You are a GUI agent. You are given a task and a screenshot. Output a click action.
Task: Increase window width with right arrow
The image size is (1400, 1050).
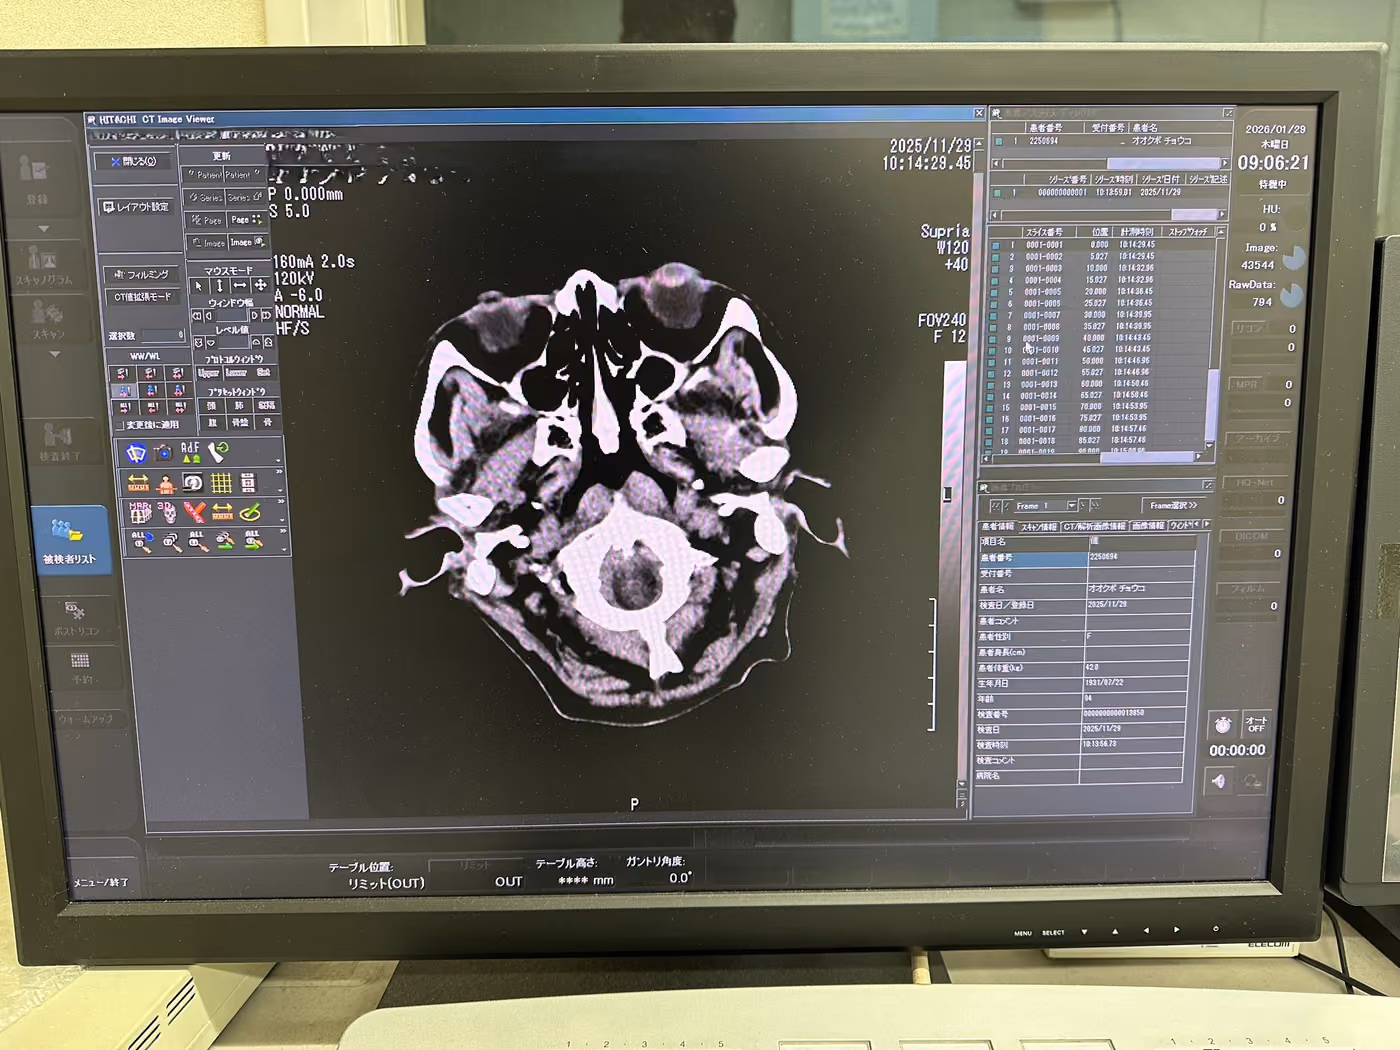point(254,315)
